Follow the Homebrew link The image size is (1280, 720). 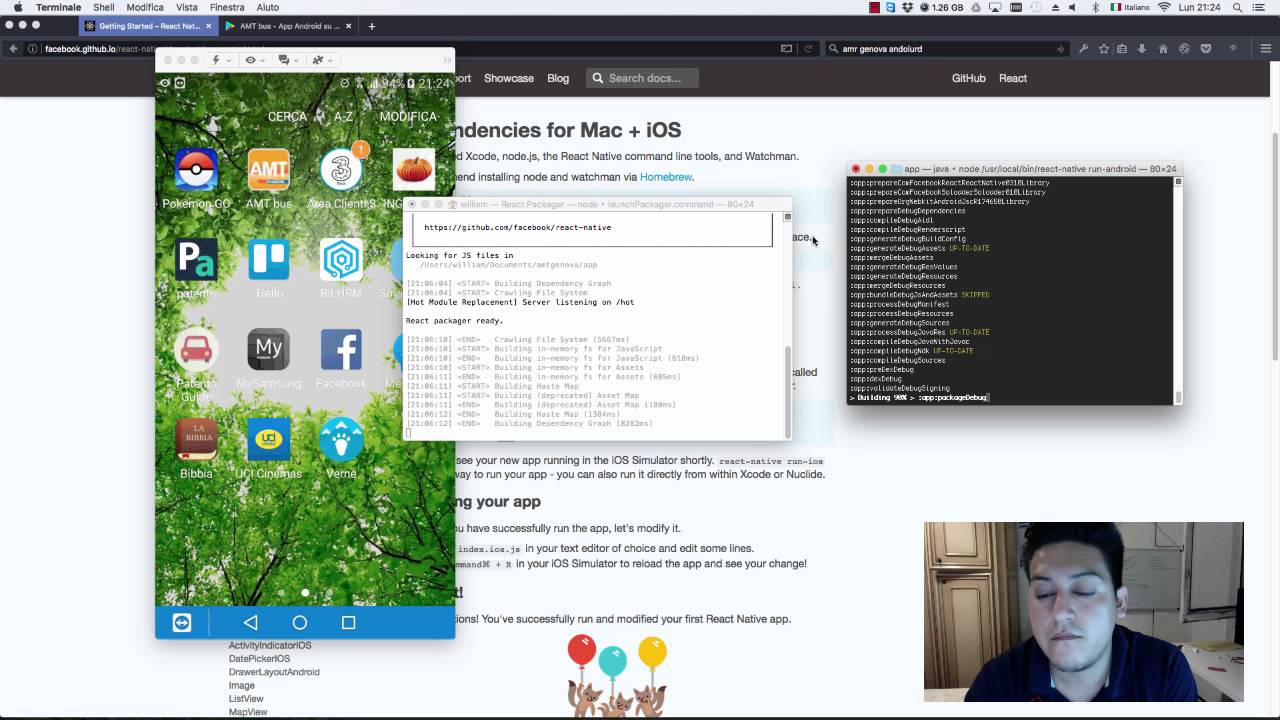click(x=666, y=177)
